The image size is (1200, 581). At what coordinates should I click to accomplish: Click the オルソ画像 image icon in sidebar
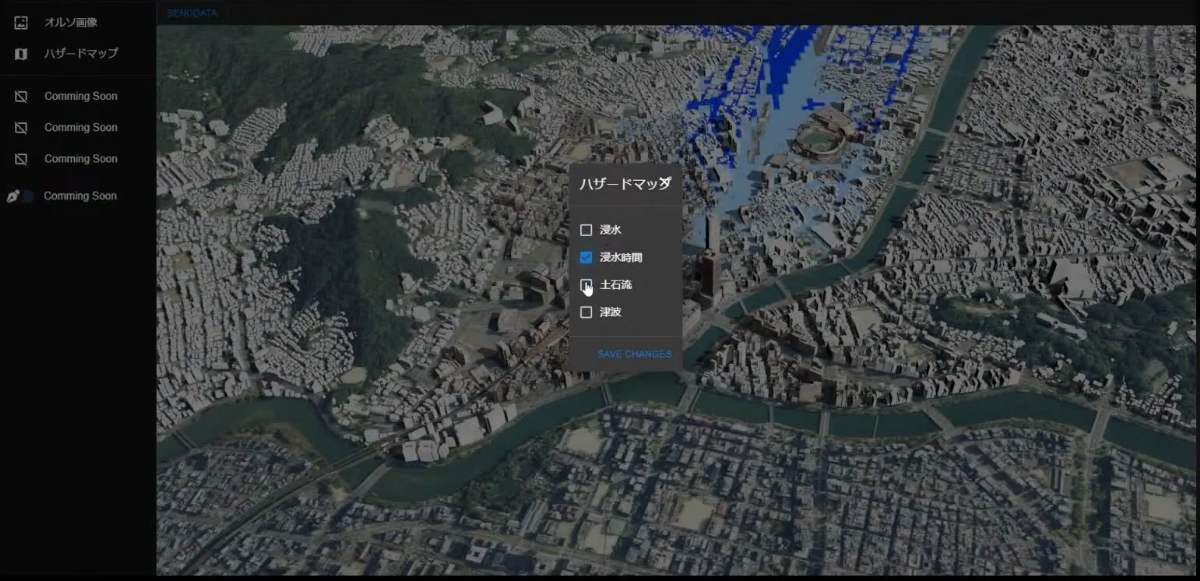pos(21,22)
